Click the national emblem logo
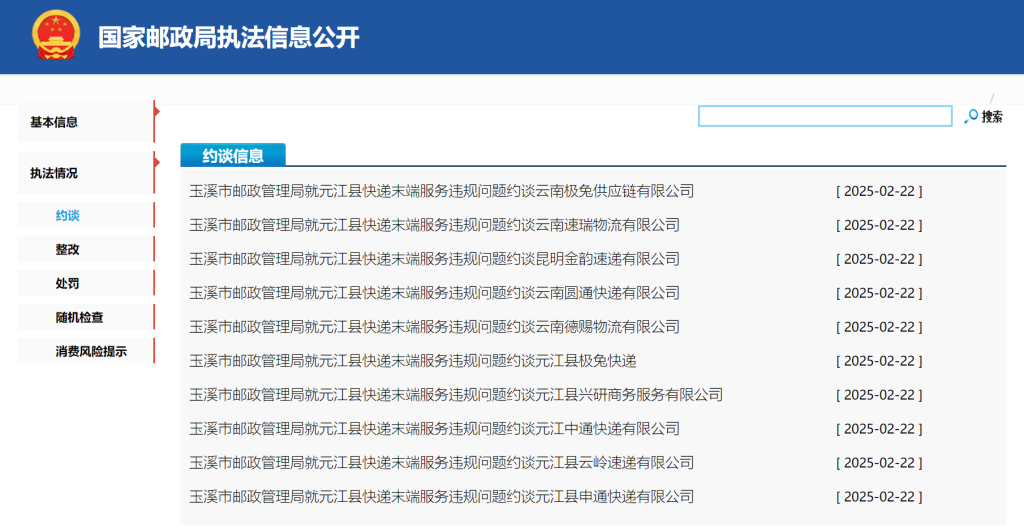Viewport: 1024px width, 532px height. point(55,38)
